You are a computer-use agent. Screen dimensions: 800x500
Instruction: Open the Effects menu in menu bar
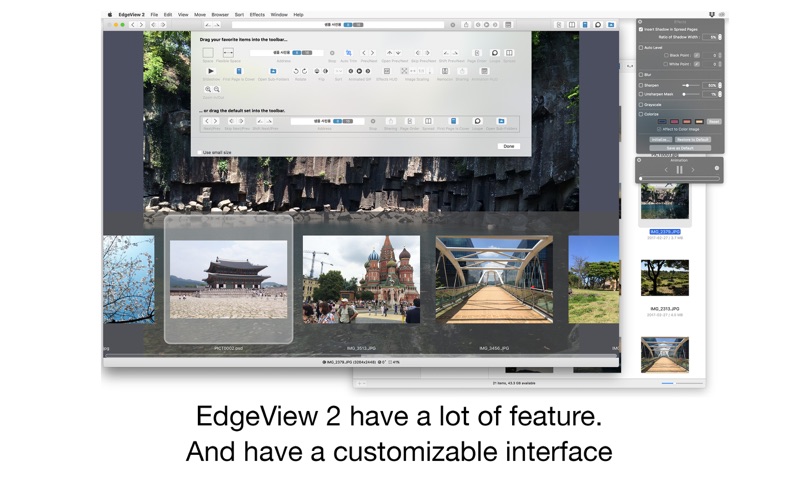(x=257, y=15)
